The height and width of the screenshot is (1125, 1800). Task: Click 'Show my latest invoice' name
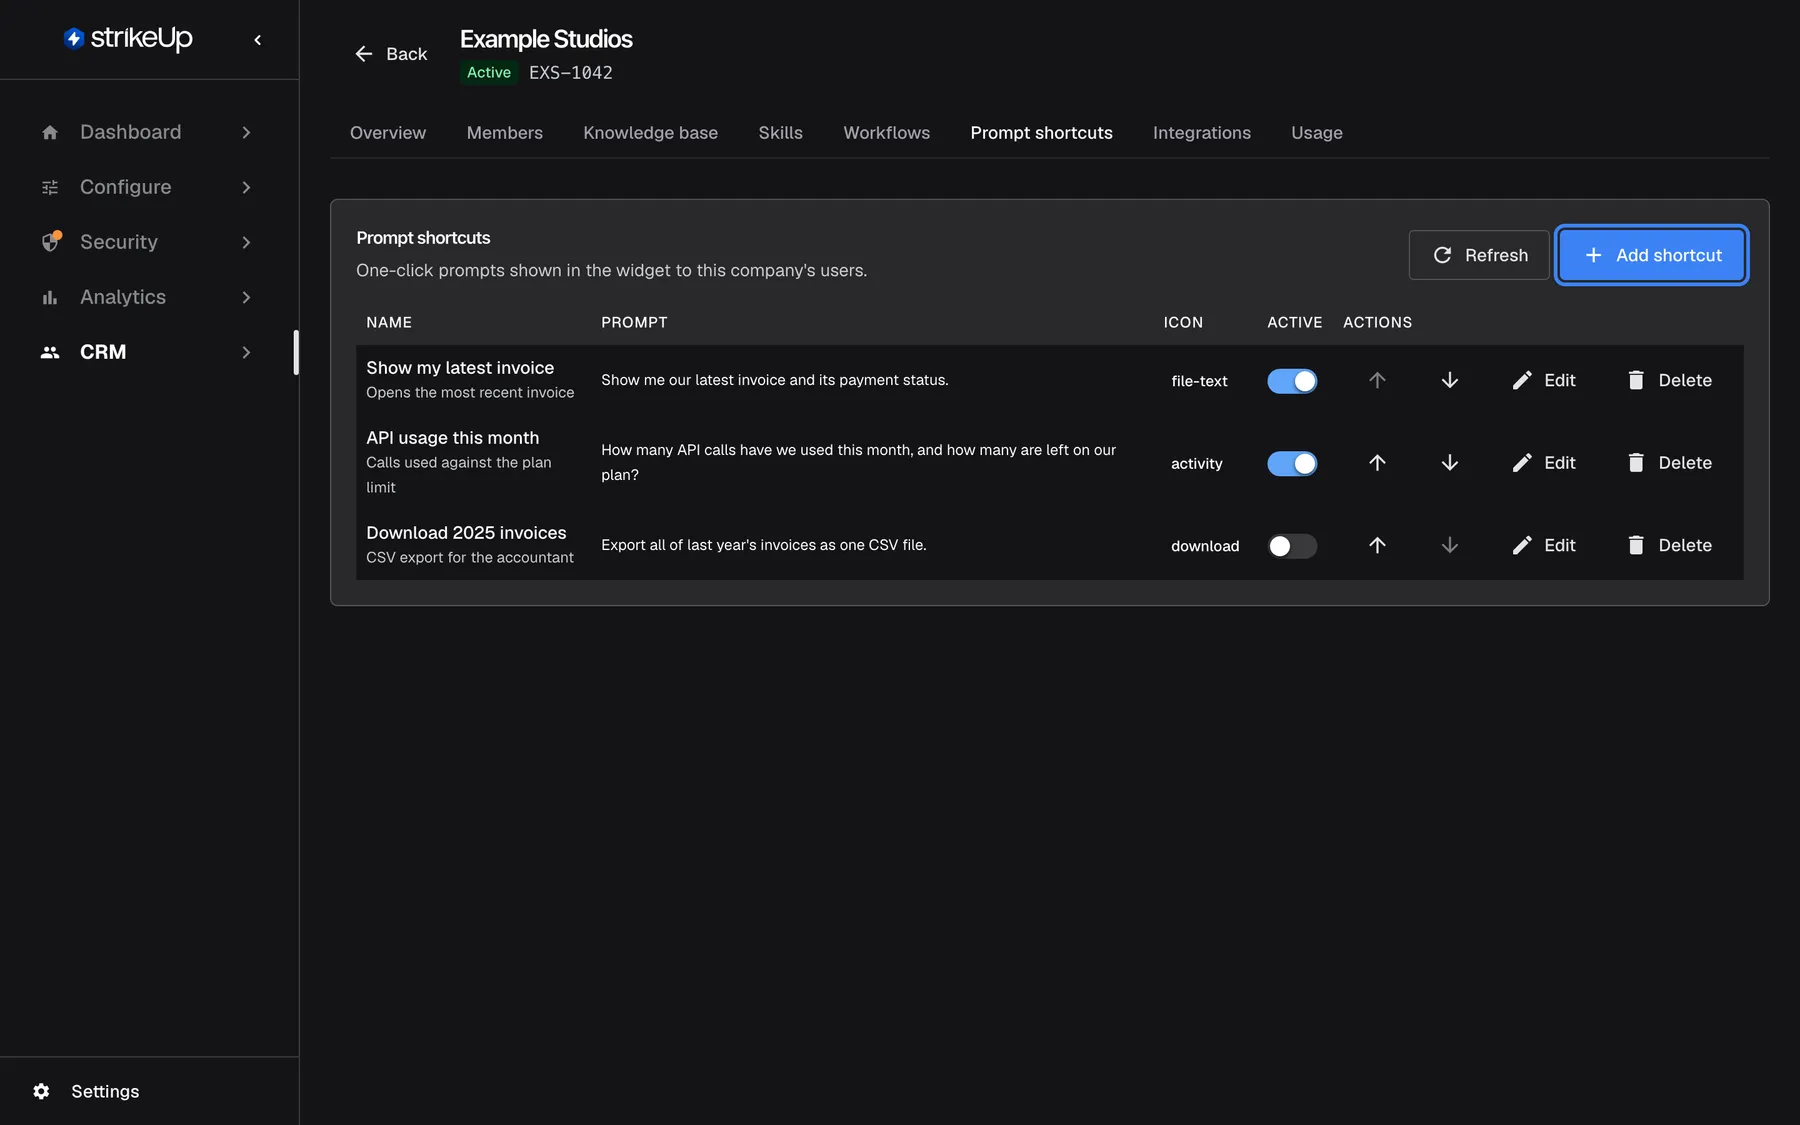coord(460,368)
